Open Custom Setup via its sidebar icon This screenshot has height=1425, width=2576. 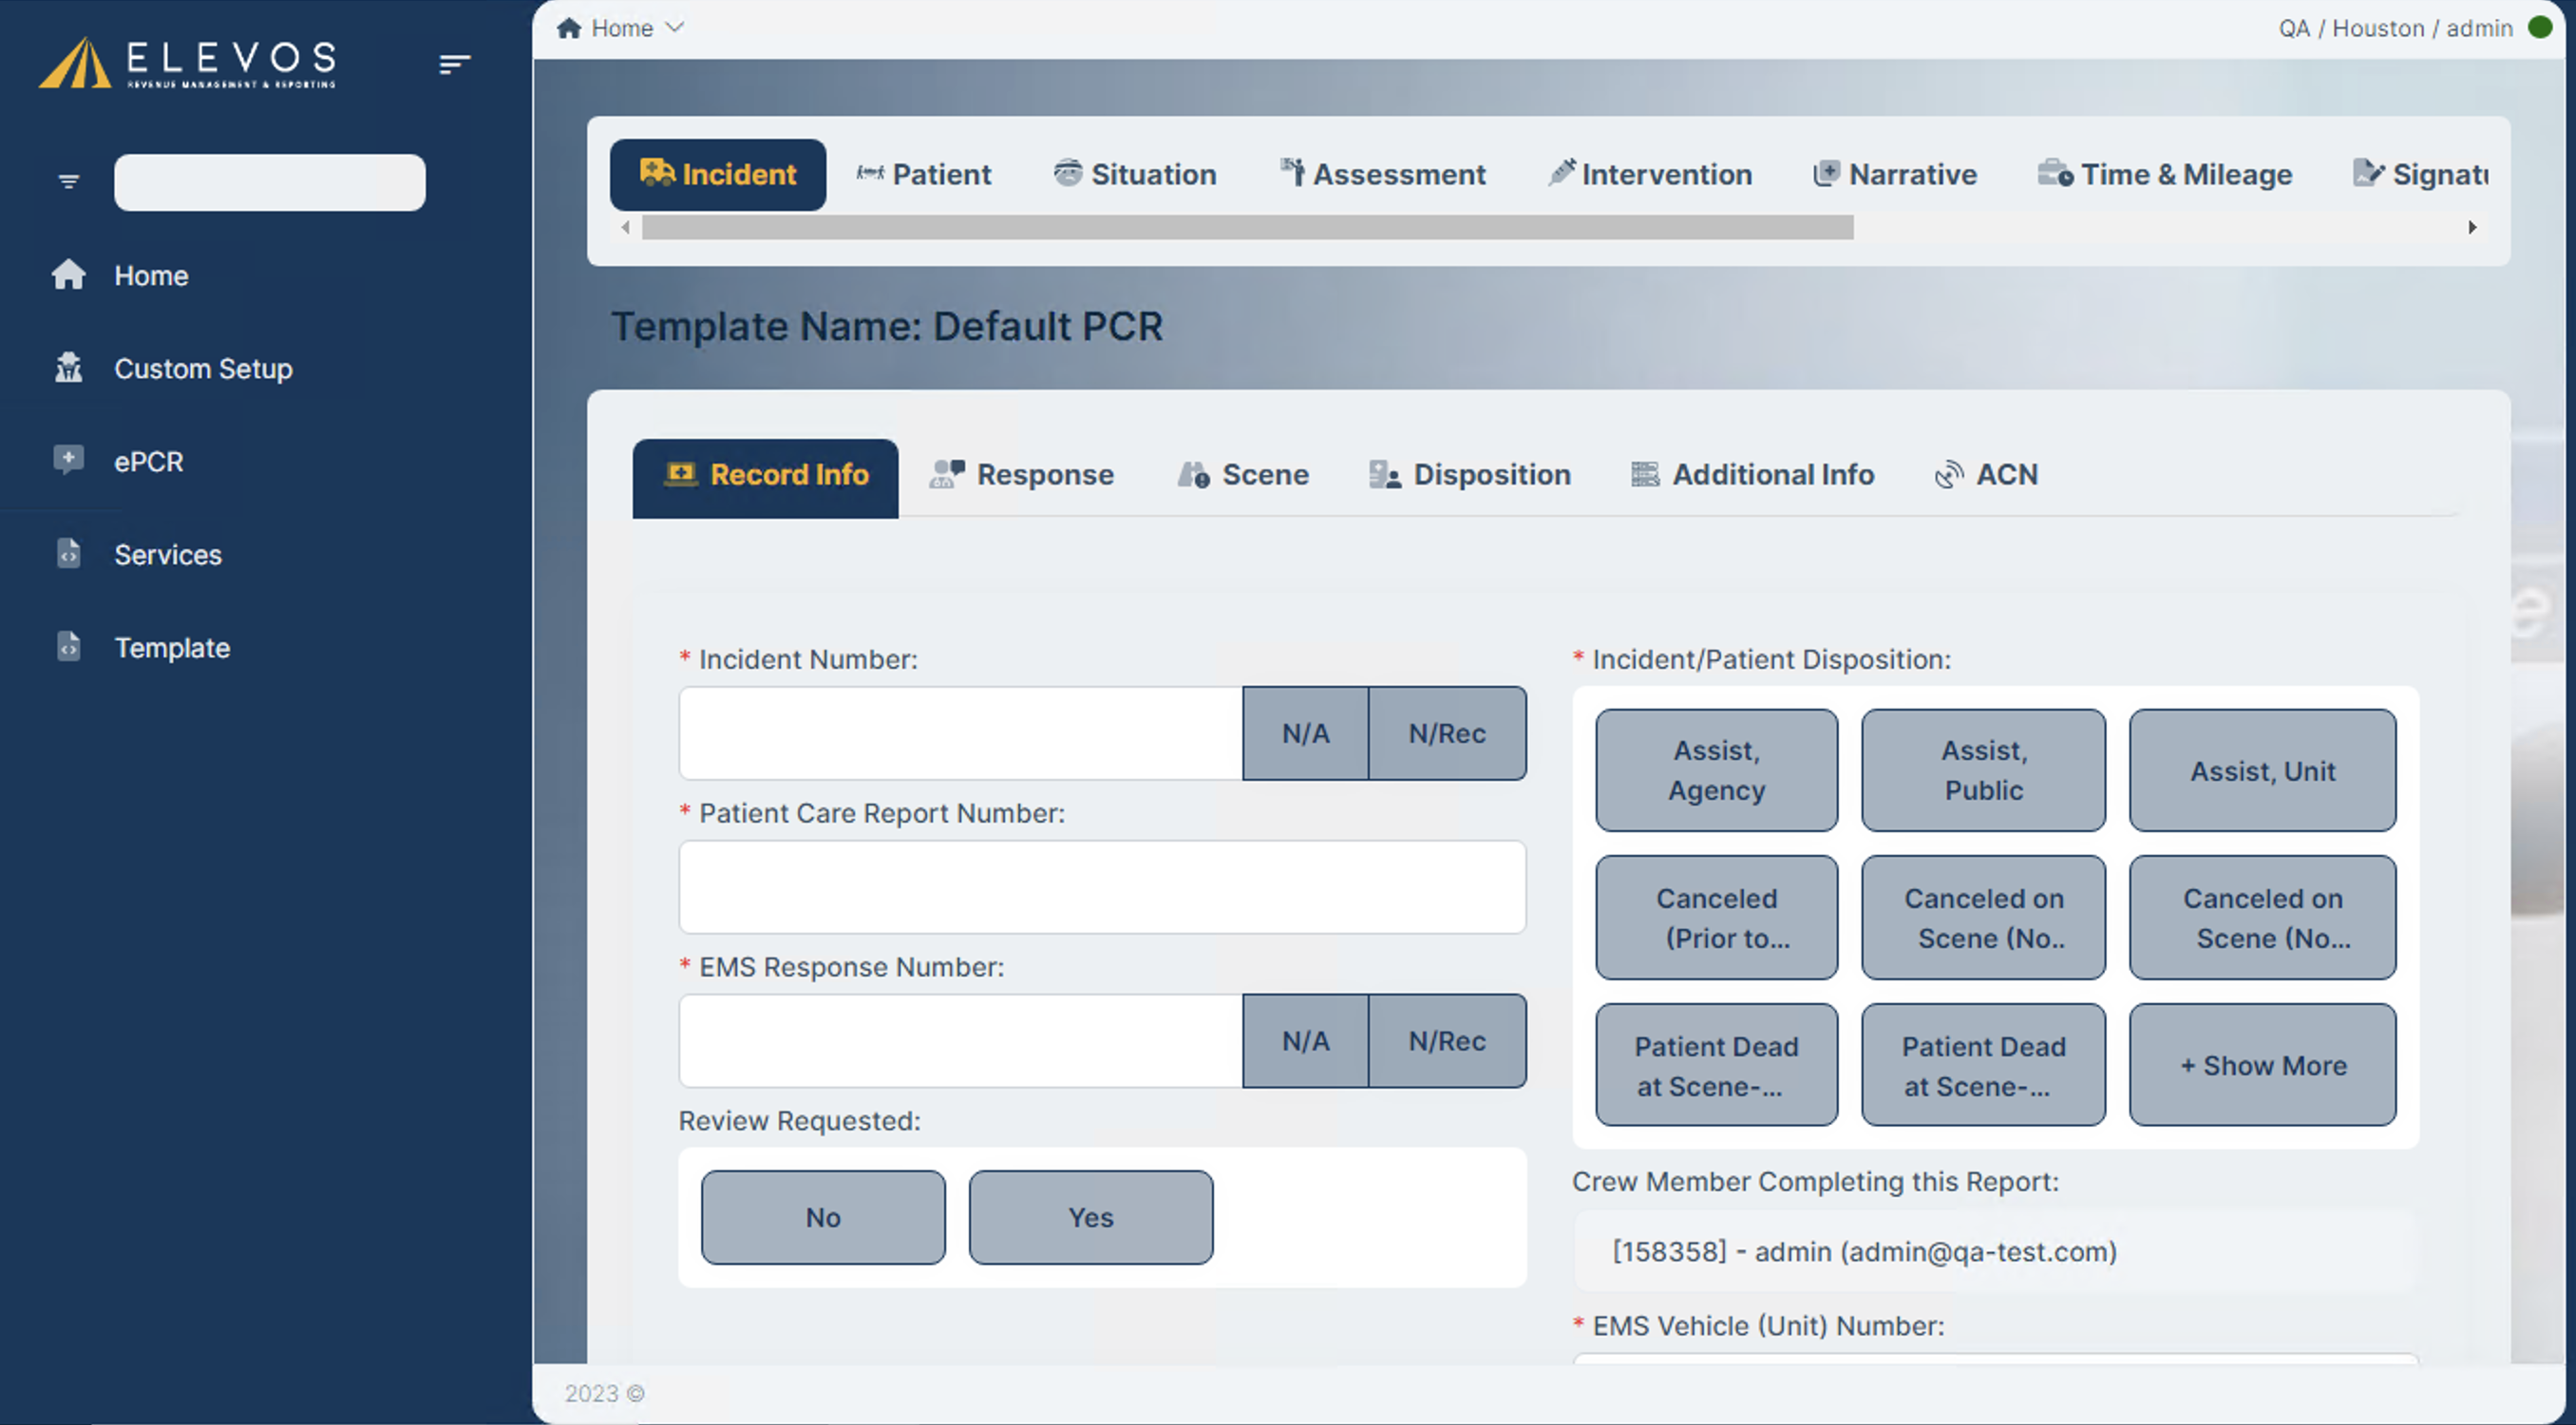pyautogui.click(x=69, y=368)
